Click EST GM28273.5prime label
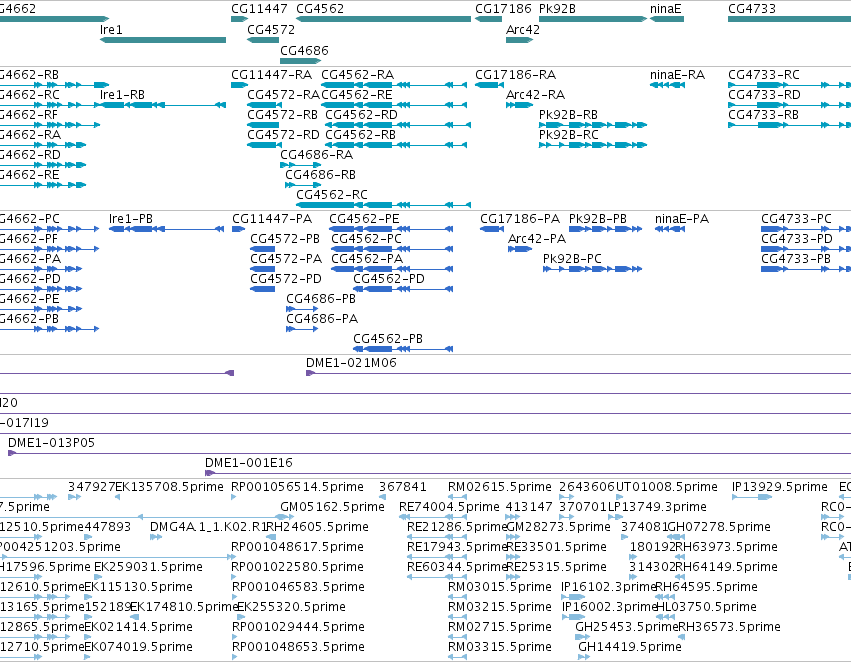This screenshot has width=851, height=662. (x=558, y=527)
